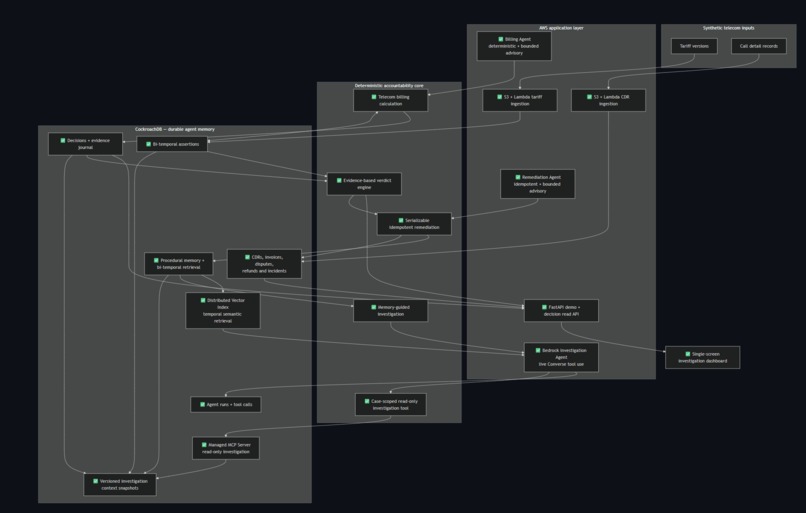Click the check icon beside Telecom billing calculation
Screen dimensions: 806x513
(374, 97)
